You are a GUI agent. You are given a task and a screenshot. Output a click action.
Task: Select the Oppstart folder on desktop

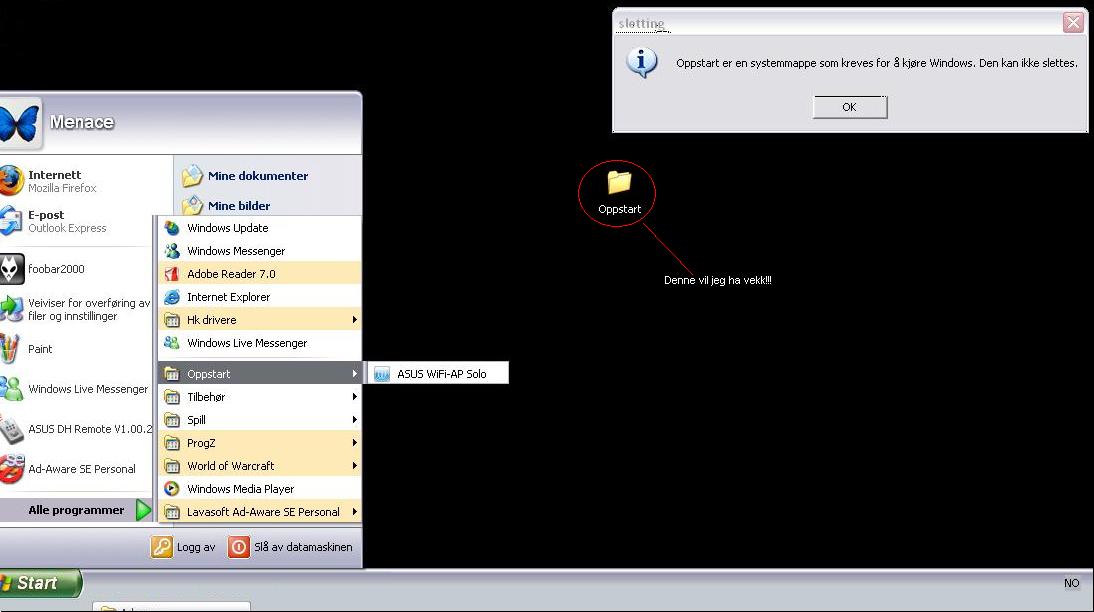(619, 191)
